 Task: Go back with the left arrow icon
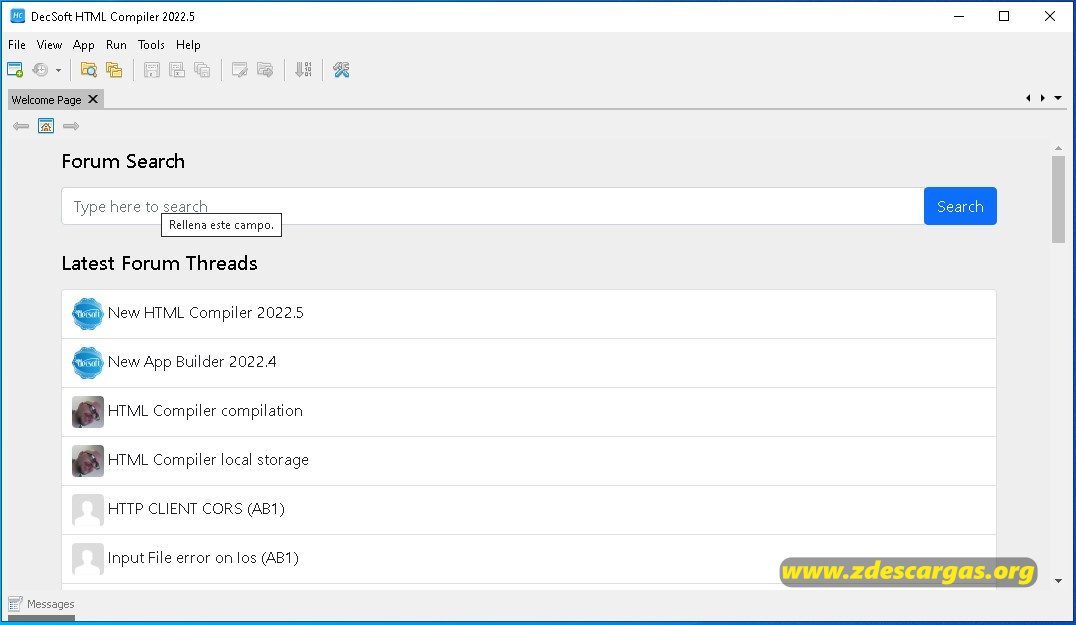point(21,126)
